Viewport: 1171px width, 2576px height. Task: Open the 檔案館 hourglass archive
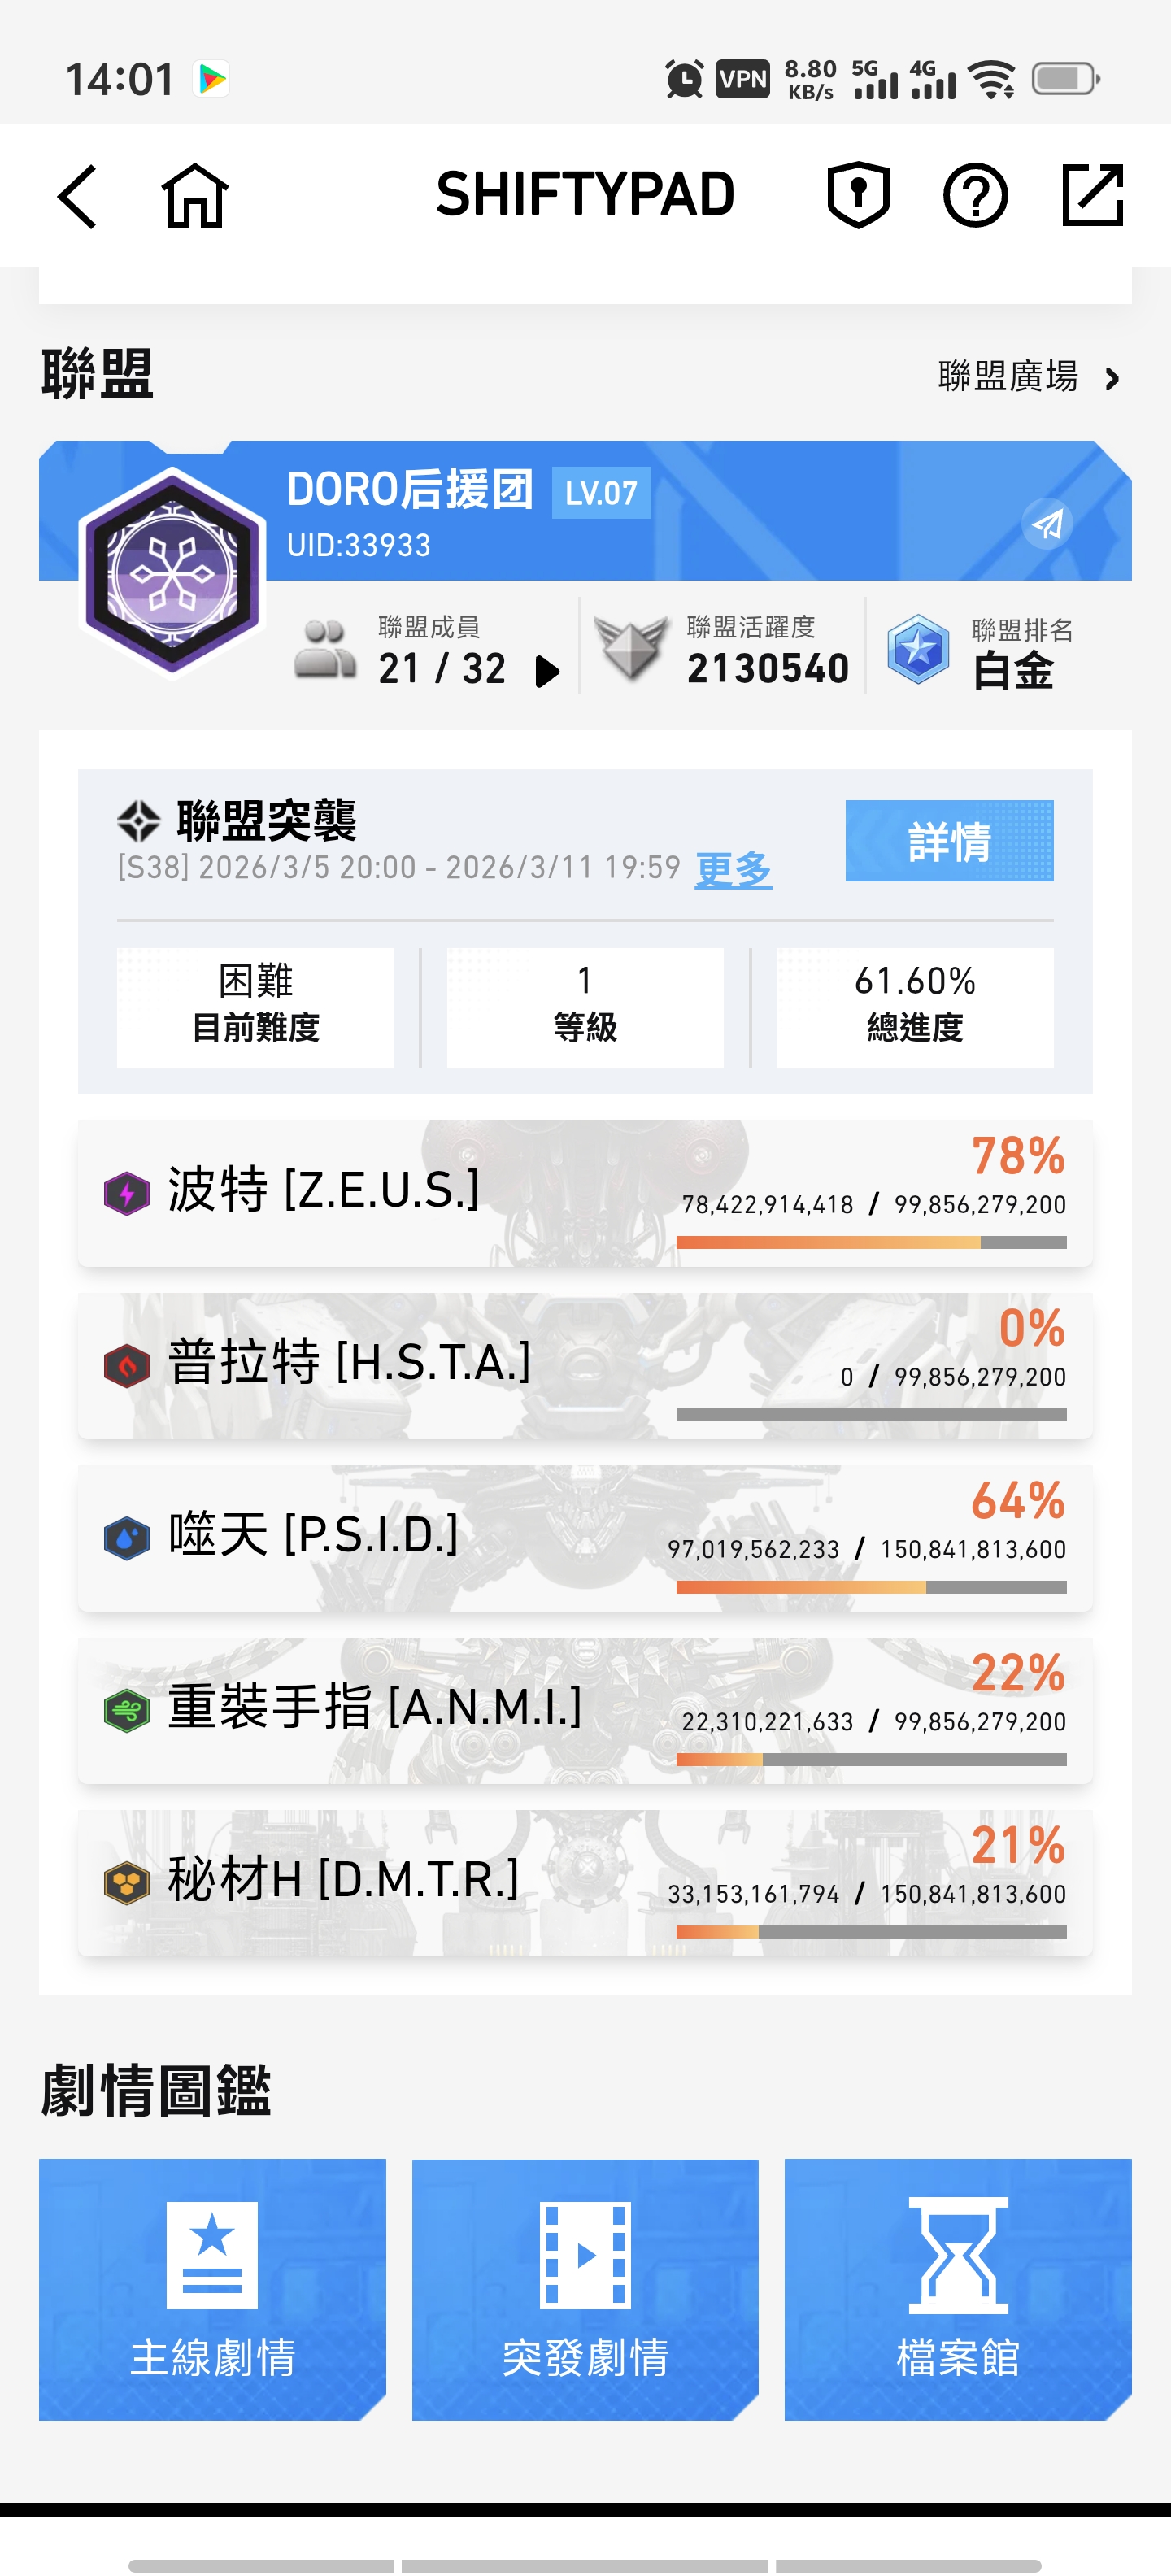tap(957, 2289)
